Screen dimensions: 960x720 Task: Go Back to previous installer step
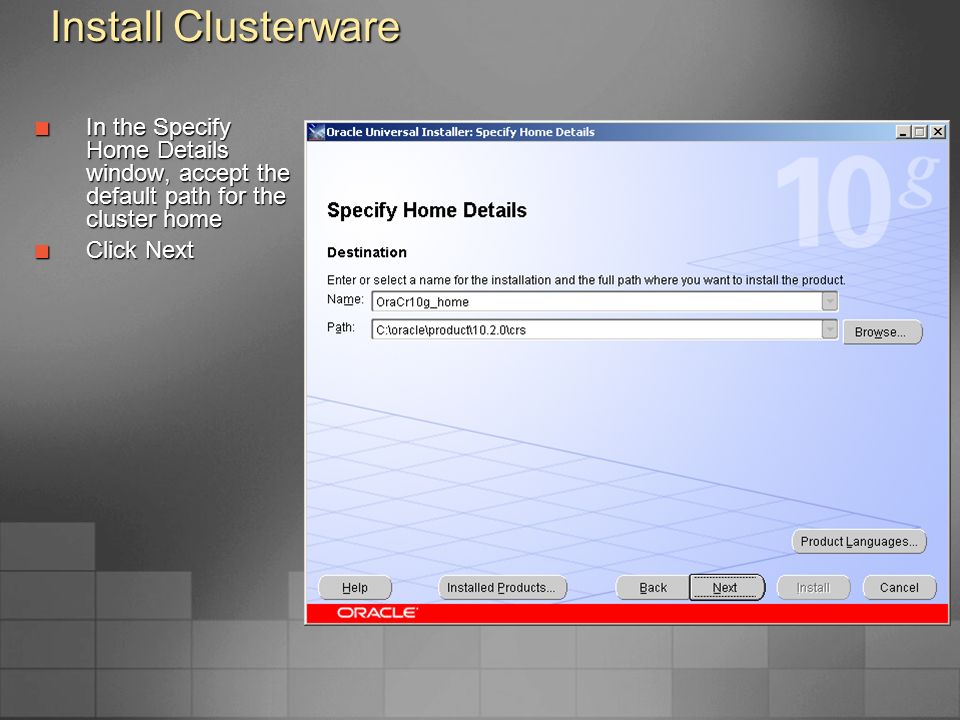point(653,588)
